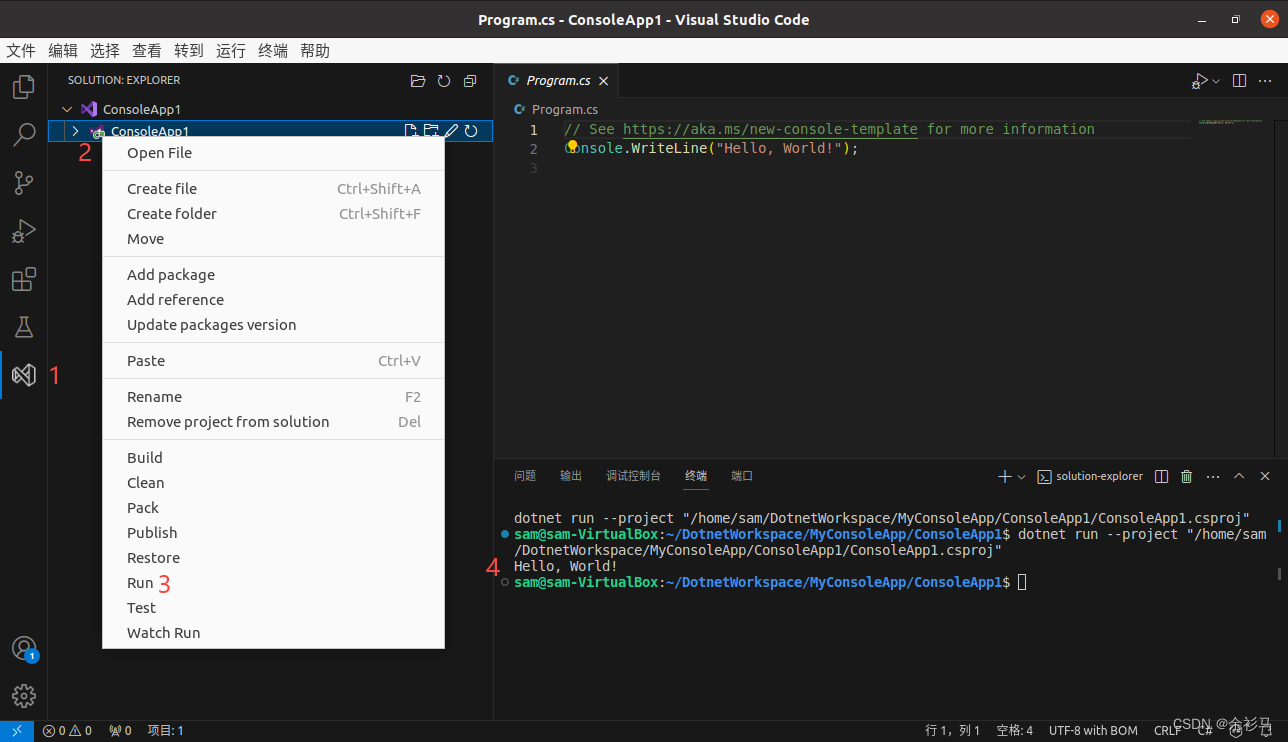Choose Create folder in context menu
This screenshot has width=1288, height=742.
click(273, 214)
